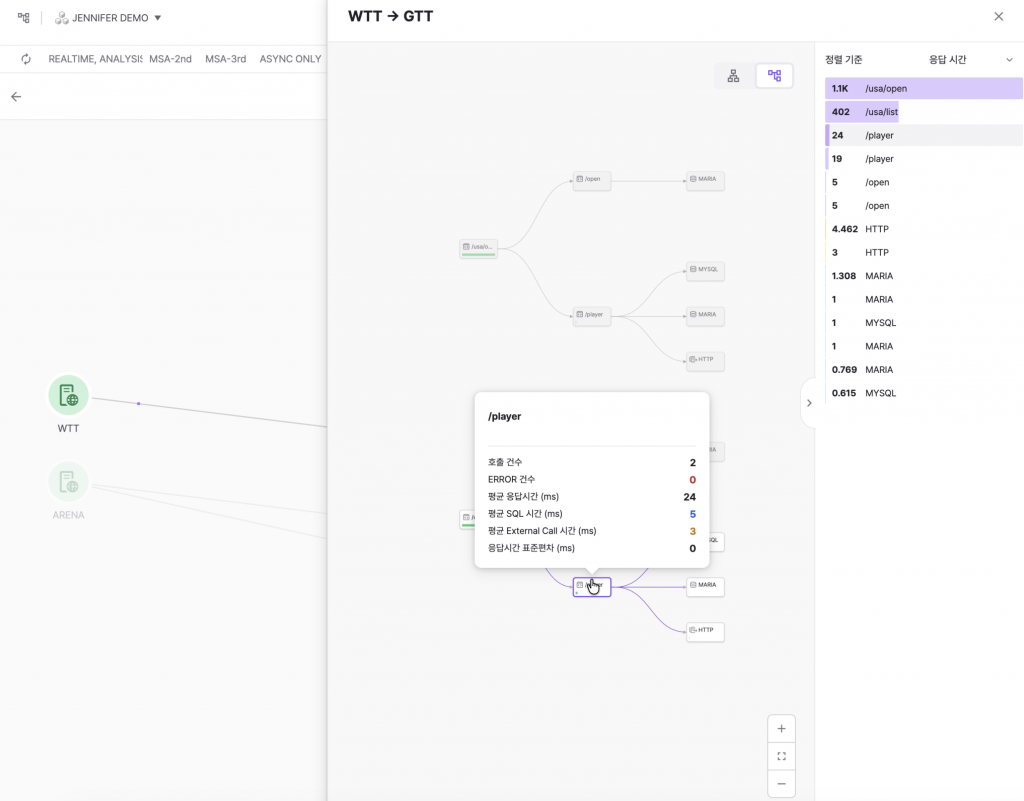Collapse the side list panel with chevron

pyautogui.click(x=809, y=403)
